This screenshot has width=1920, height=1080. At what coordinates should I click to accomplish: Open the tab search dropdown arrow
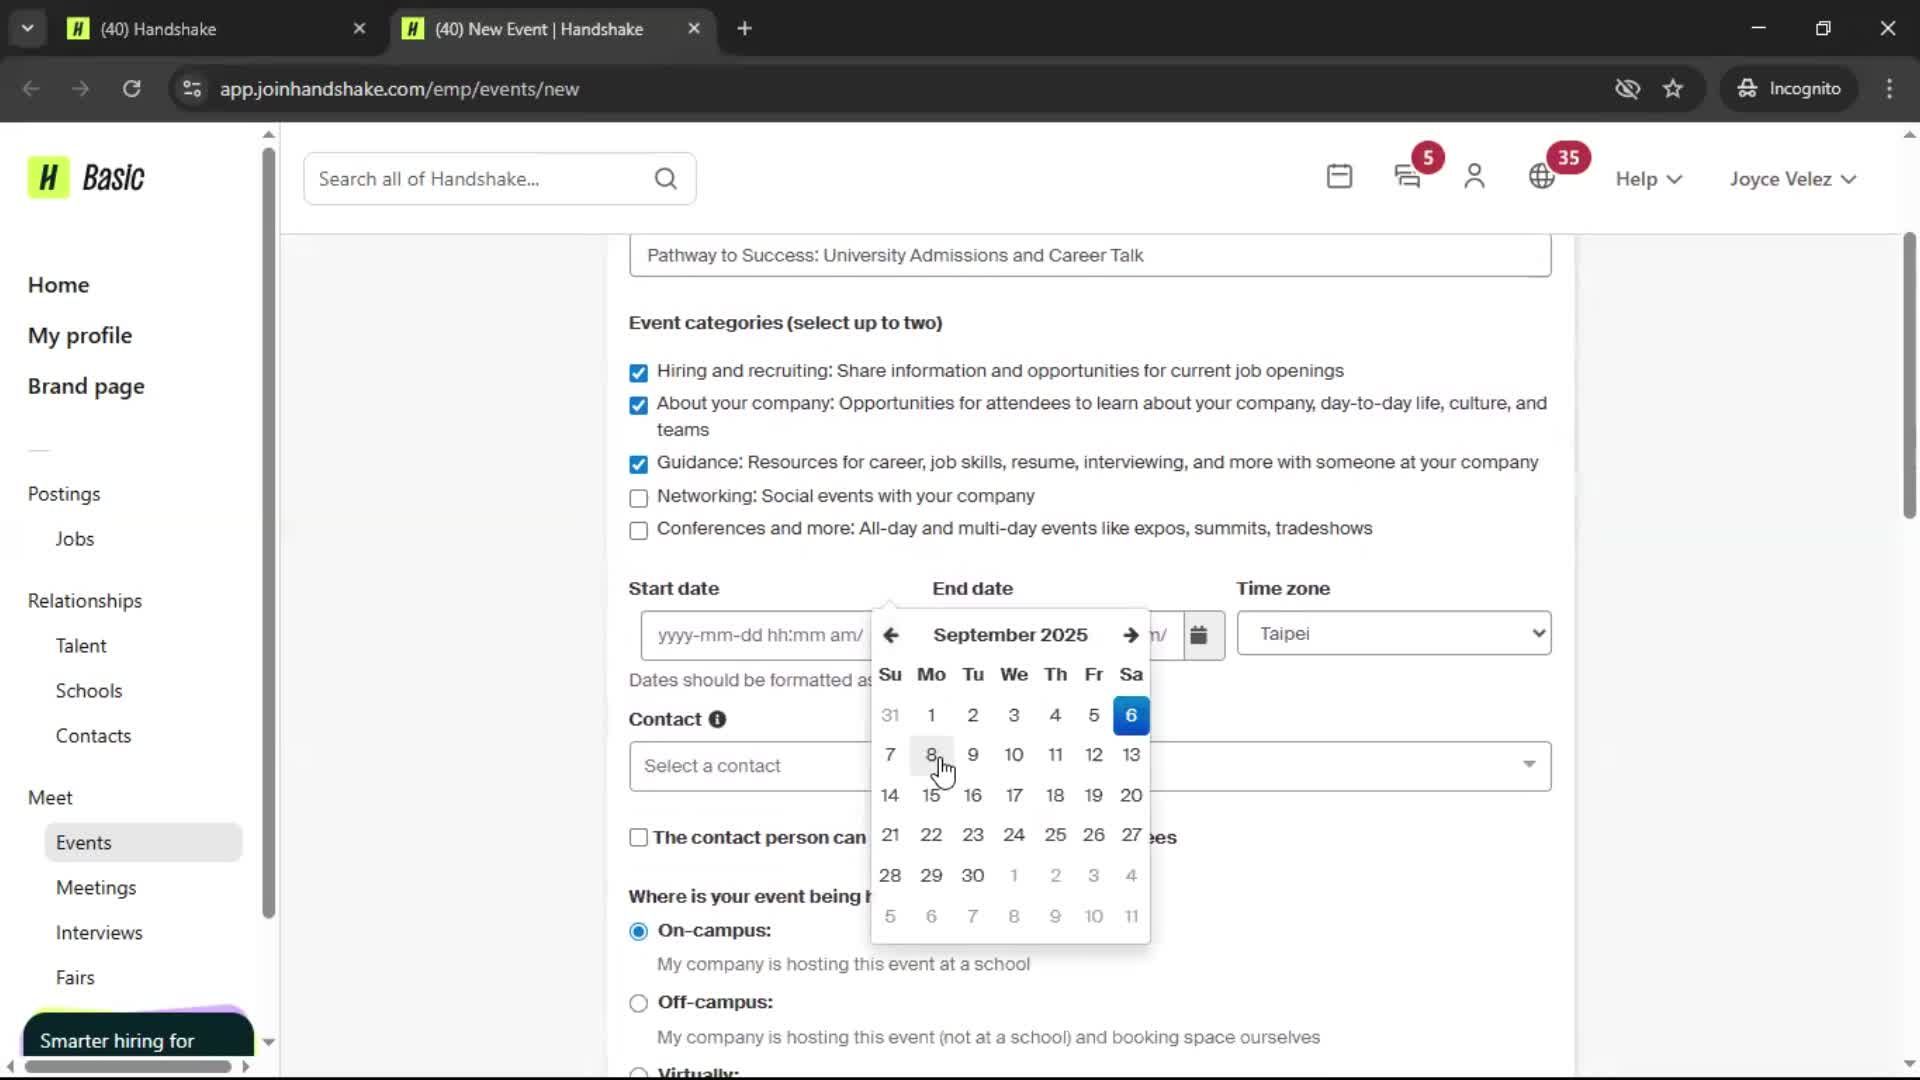click(x=28, y=28)
